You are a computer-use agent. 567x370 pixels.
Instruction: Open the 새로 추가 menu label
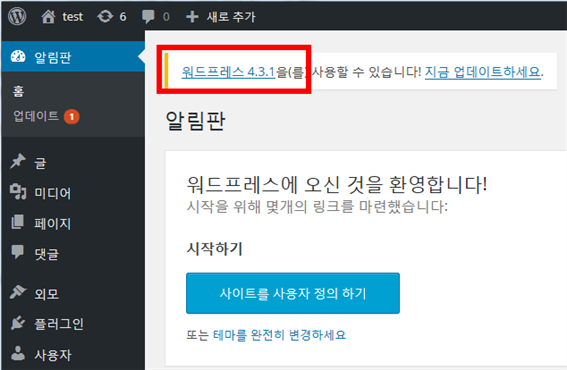231,17
